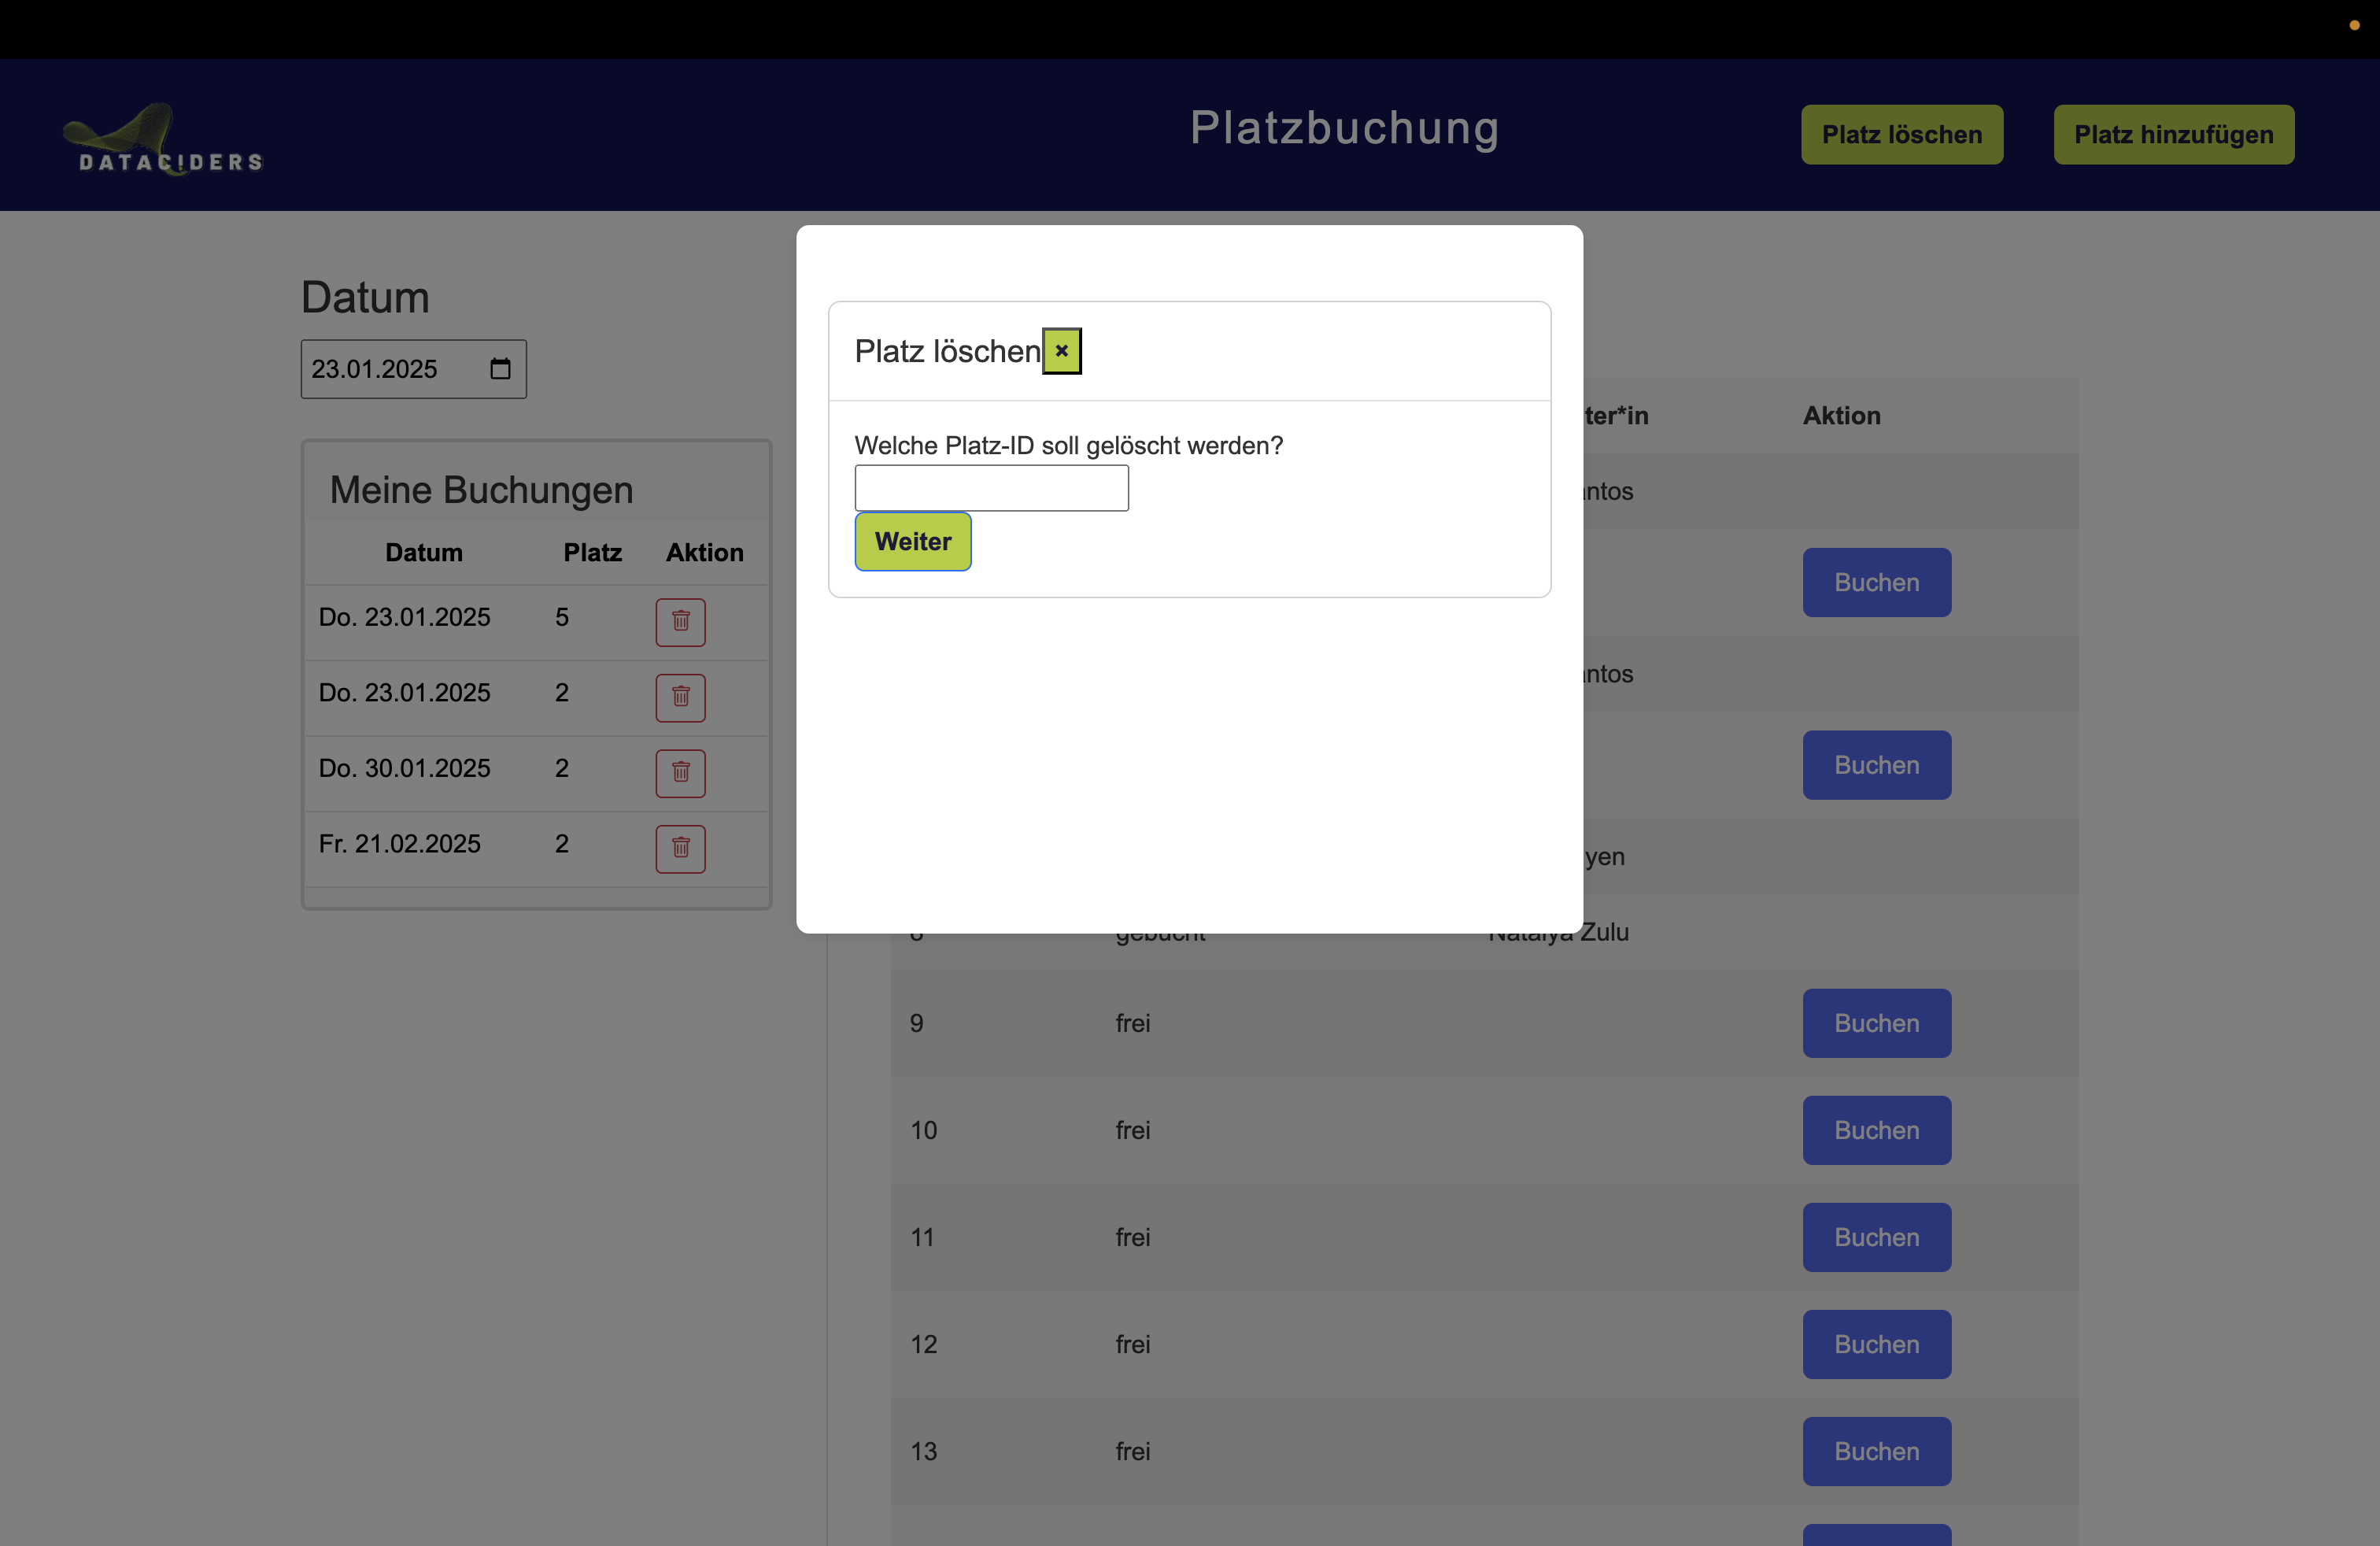Image resolution: width=2380 pixels, height=1546 pixels.
Task: Book seat 9 with Buchen button
Action: pyautogui.click(x=1876, y=1023)
